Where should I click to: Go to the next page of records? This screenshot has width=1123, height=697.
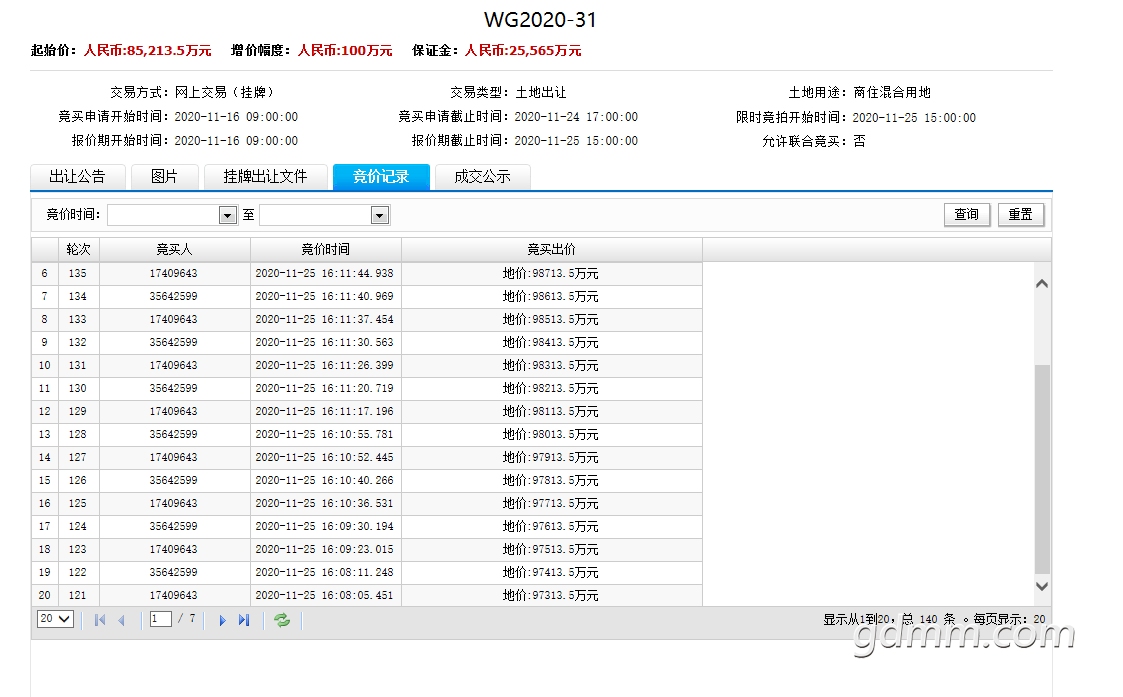222,620
